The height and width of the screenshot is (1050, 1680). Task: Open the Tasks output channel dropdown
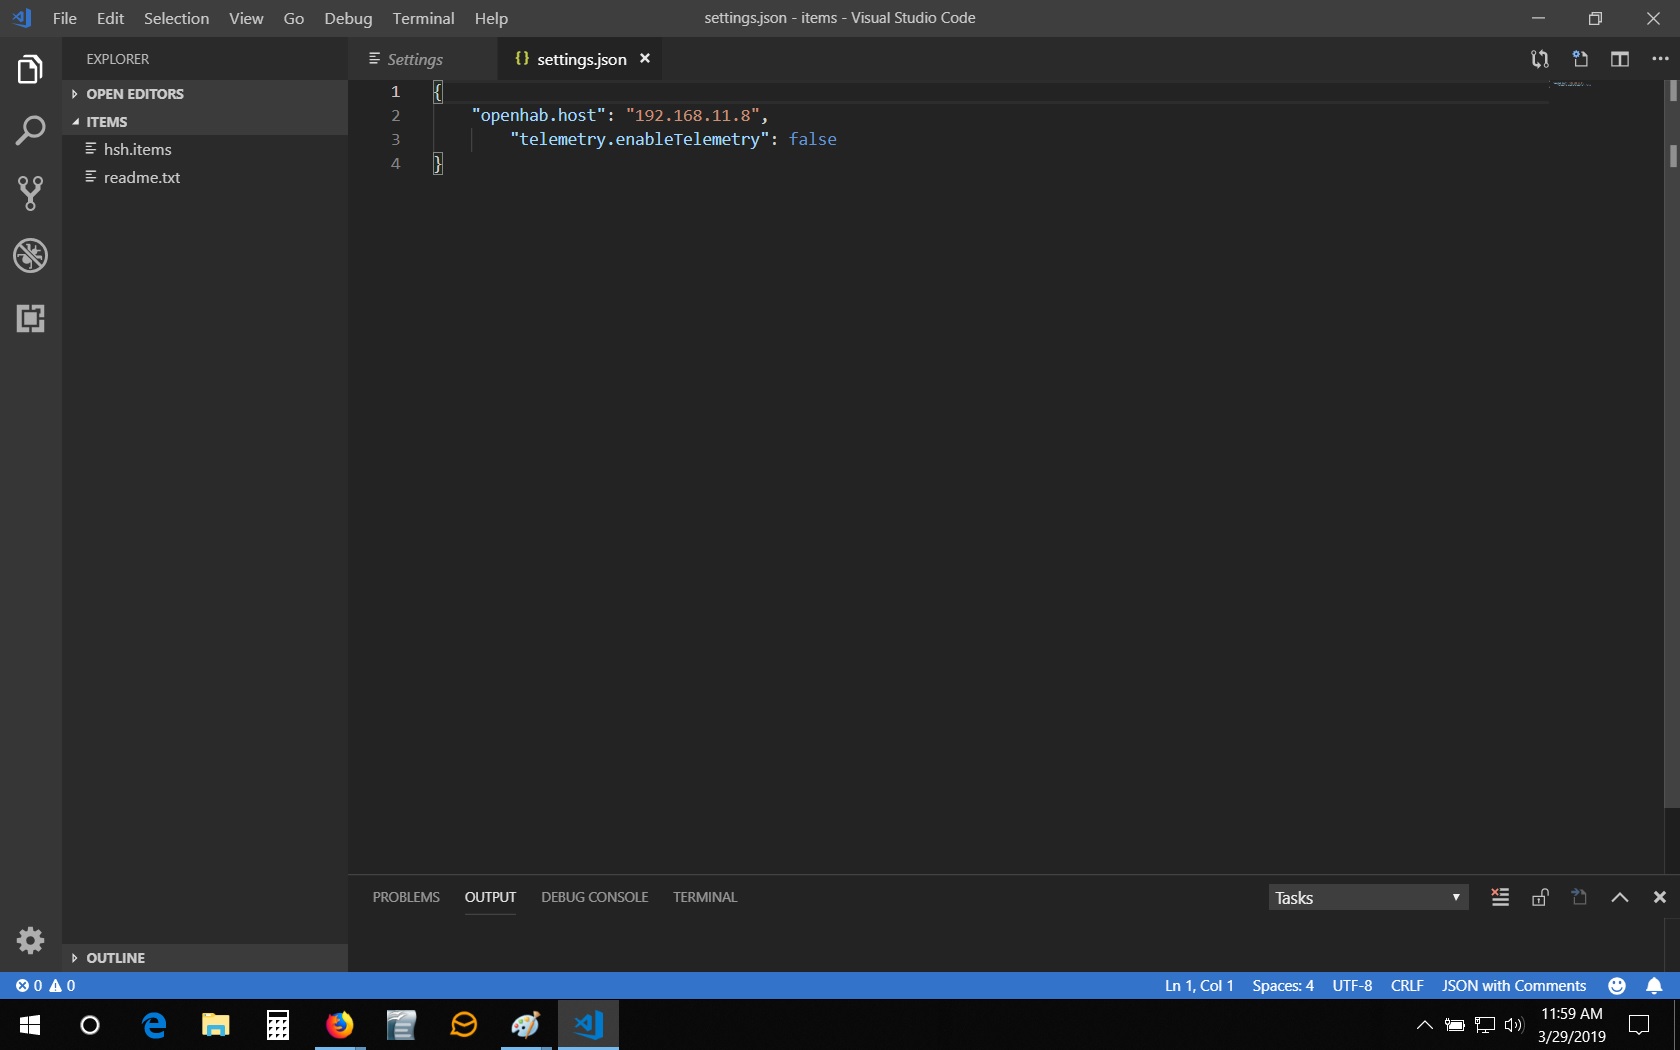pyautogui.click(x=1367, y=897)
